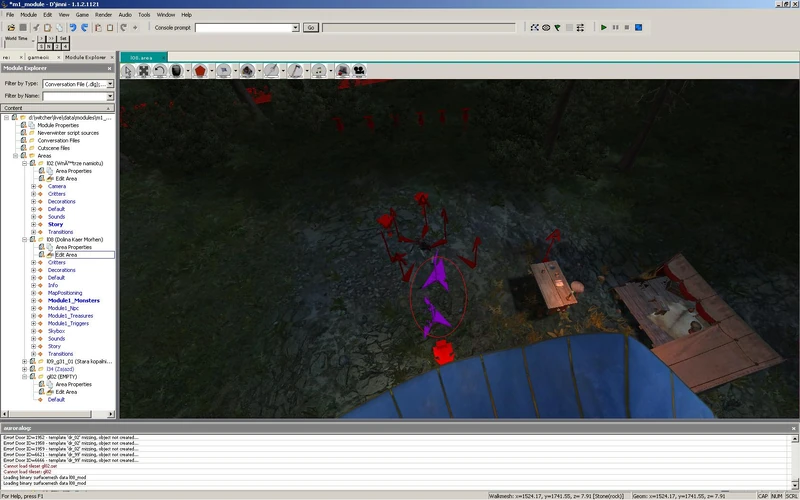800x500 pixels.
Task: Open the Render menu
Action: (103, 15)
